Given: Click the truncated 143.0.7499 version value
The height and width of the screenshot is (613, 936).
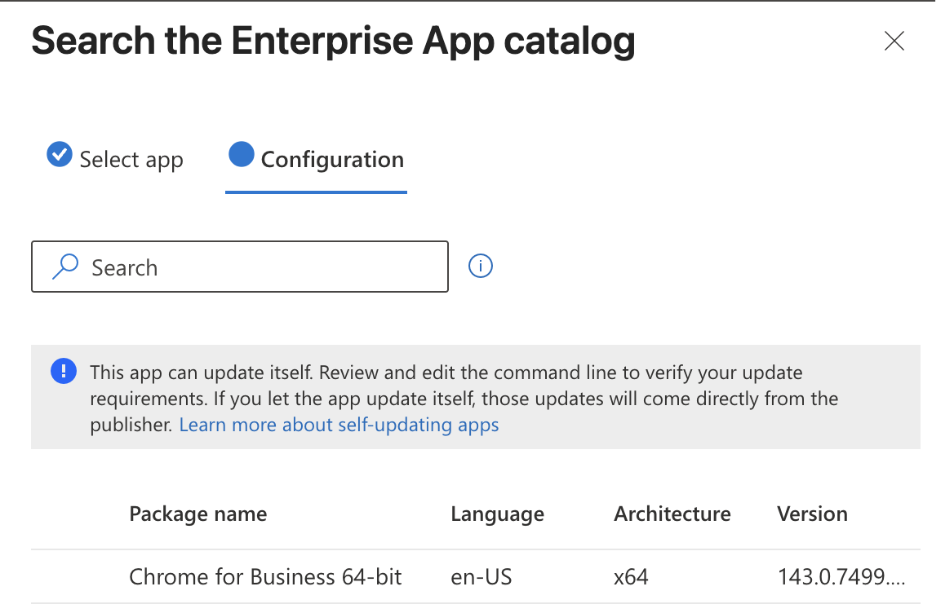Looking at the screenshot, I should click(840, 577).
